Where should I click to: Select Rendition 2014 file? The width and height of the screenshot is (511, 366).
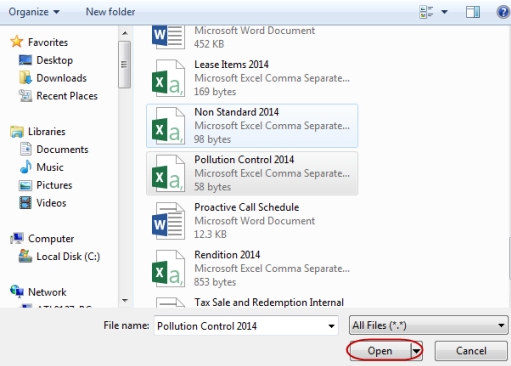(x=252, y=269)
